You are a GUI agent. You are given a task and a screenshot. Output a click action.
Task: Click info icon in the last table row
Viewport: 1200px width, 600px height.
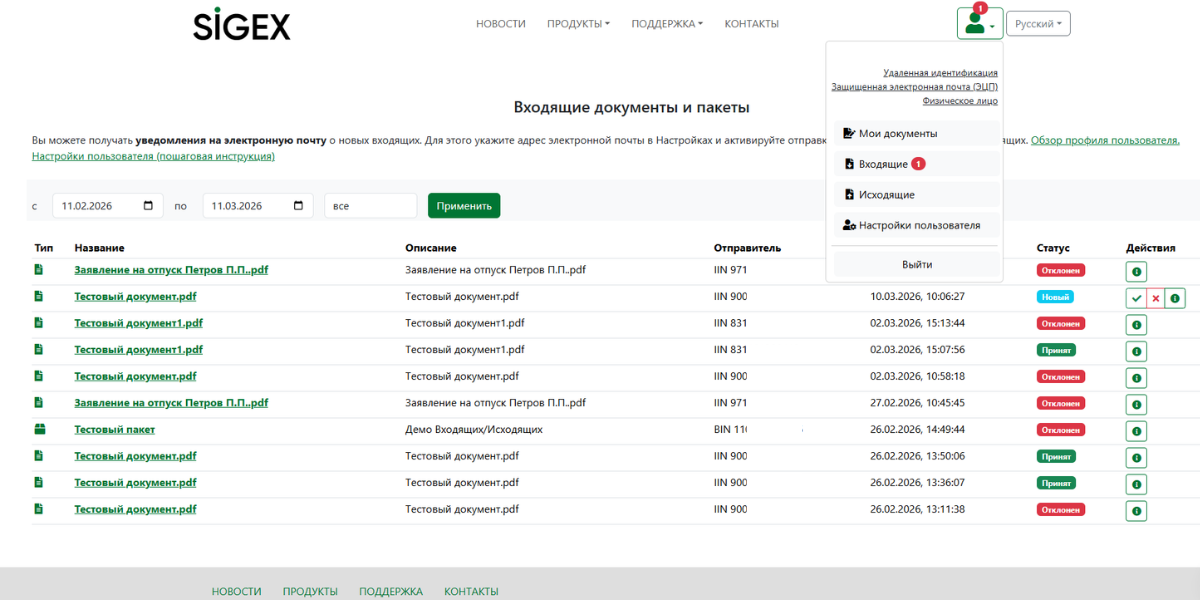[x=1136, y=511]
